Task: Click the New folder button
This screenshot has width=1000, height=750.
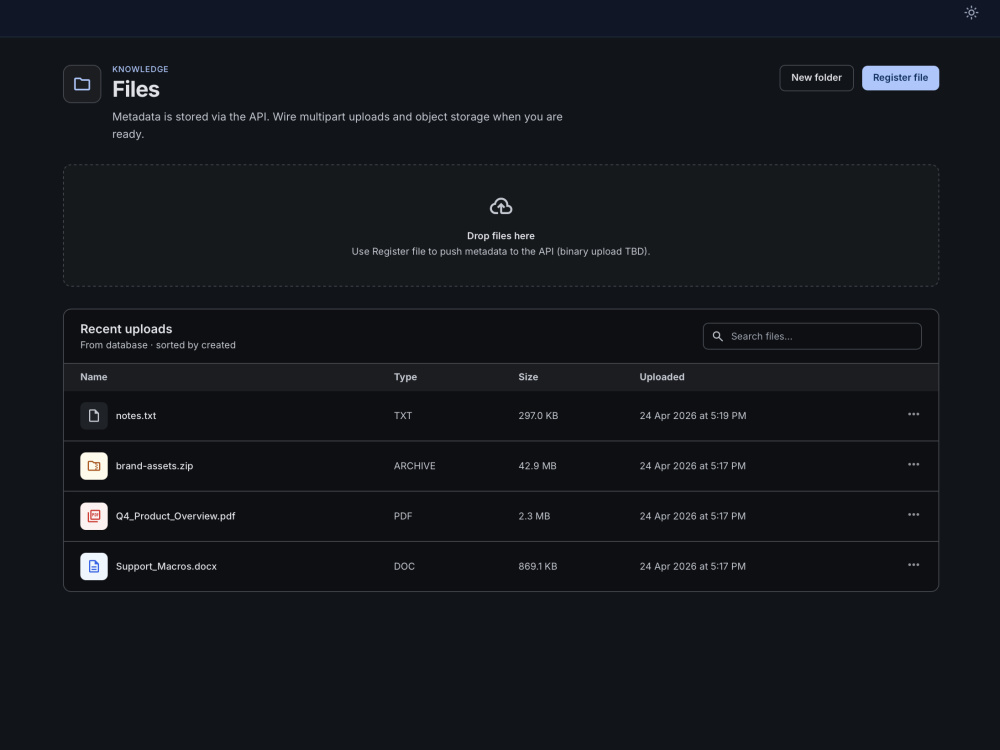Action: coord(816,78)
